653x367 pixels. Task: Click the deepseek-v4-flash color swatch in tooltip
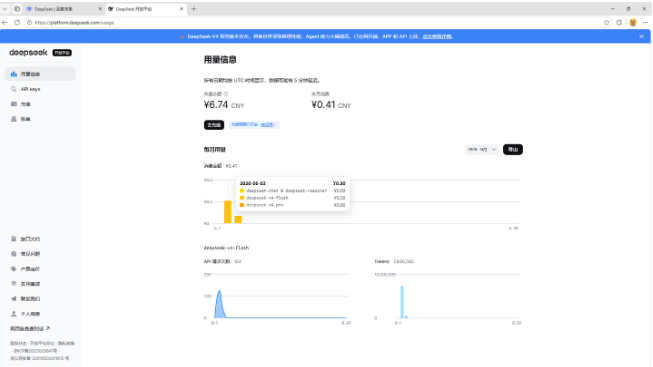(x=242, y=198)
